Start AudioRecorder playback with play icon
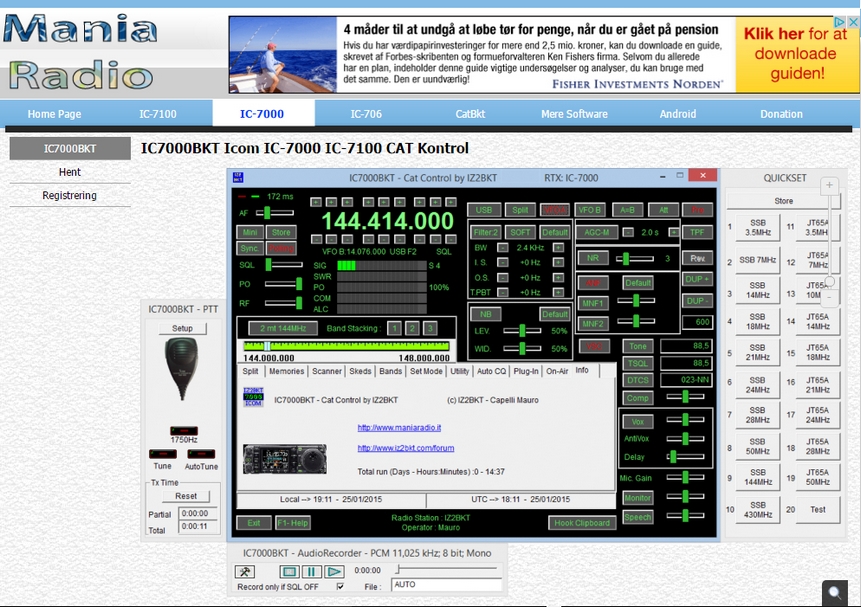Image resolution: width=861 pixels, height=607 pixels. 333,571
